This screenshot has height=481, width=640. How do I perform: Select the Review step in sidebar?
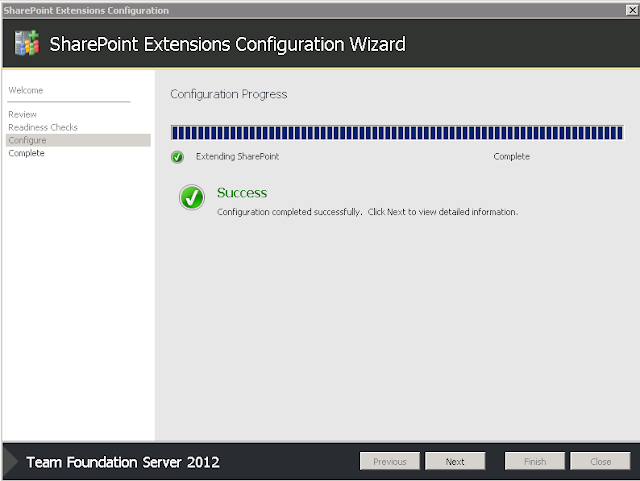point(22,114)
